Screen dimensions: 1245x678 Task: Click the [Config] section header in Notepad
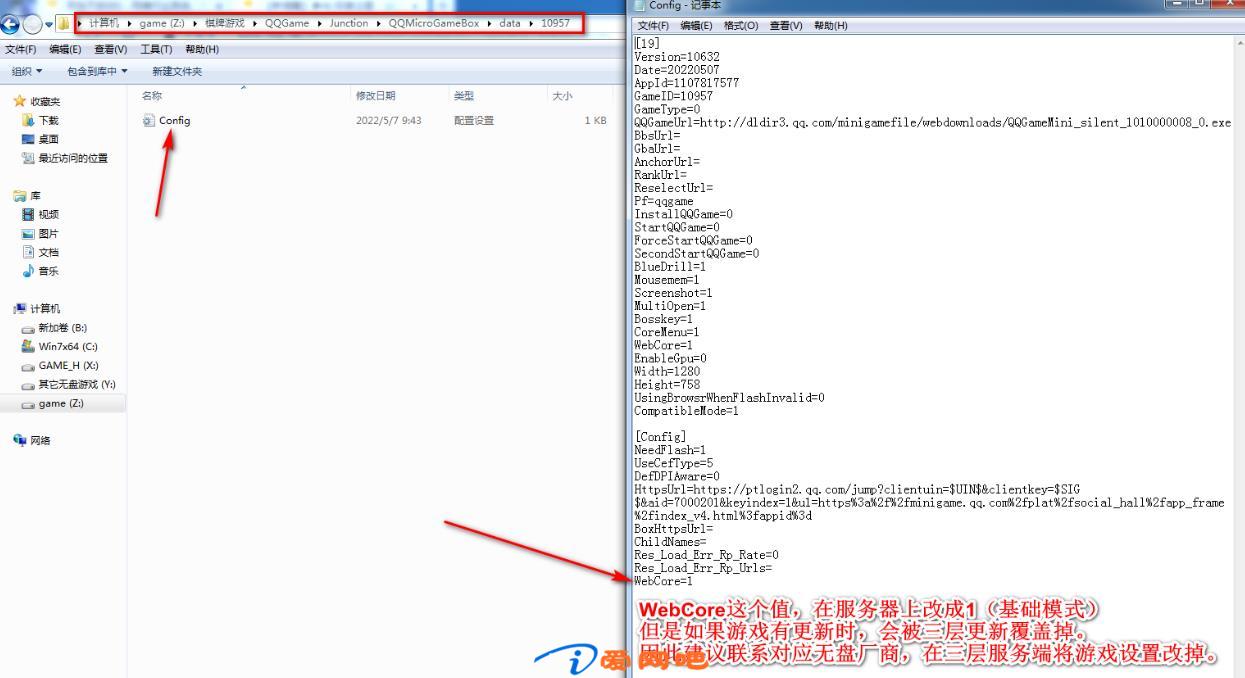[x=660, y=437]
